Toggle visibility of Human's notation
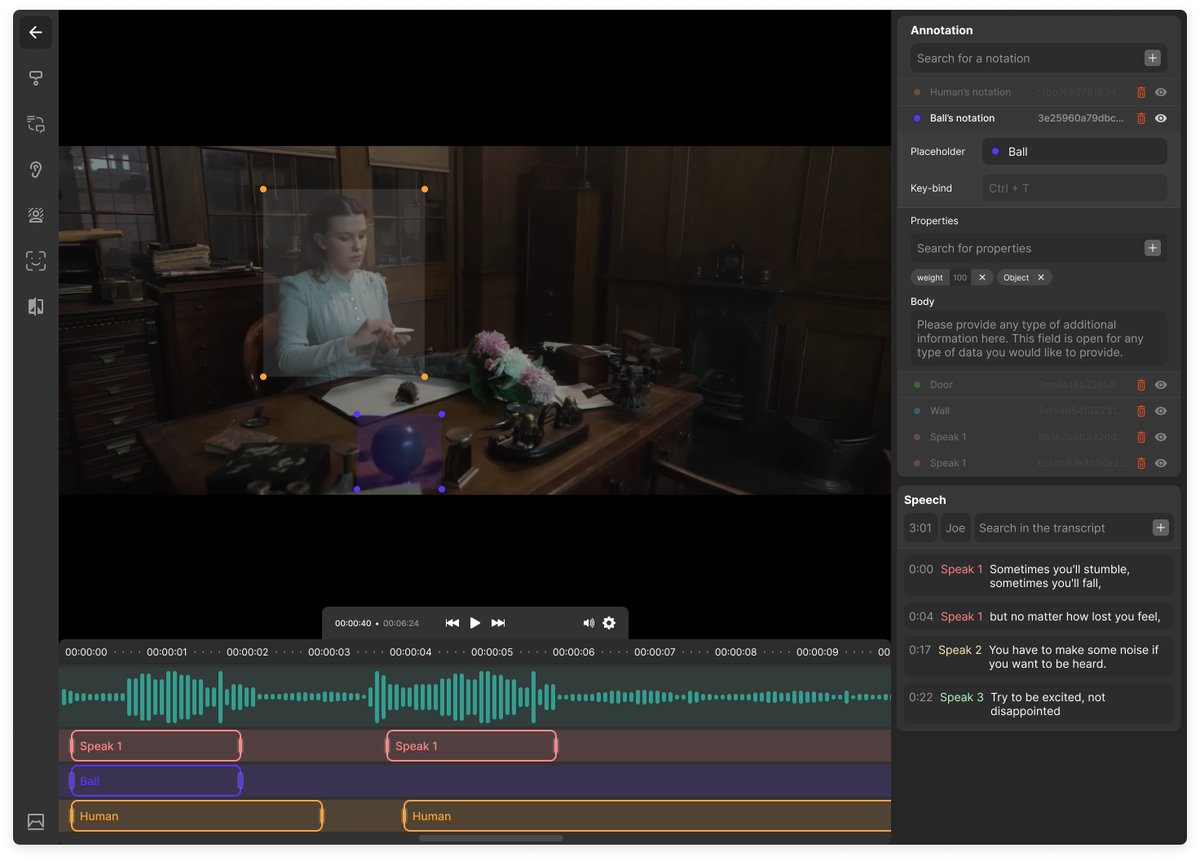This screenshot has width=1200, height=861. coord(1161,92)
